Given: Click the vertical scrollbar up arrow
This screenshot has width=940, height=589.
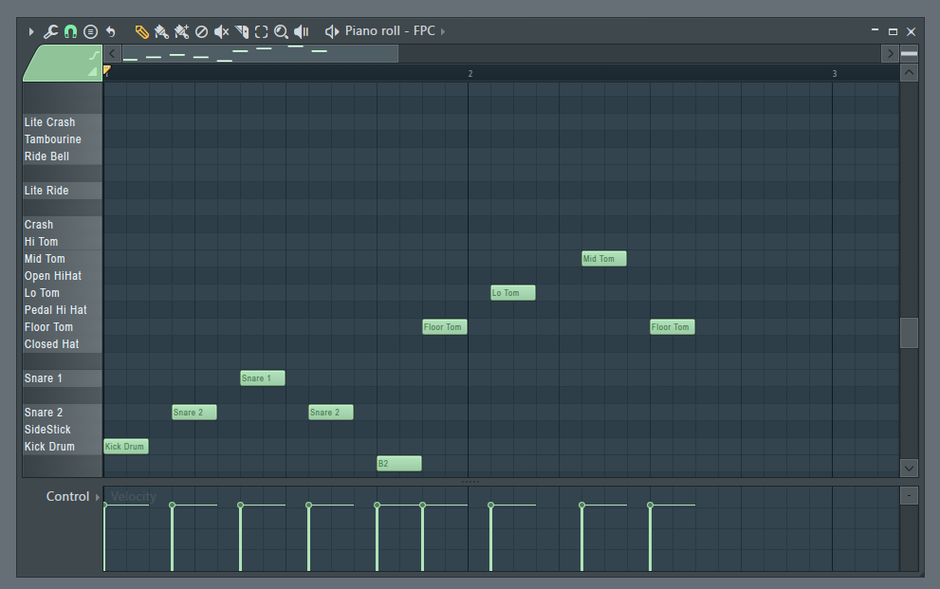Looking at the screenshot, I should click(x=909, y=73).
